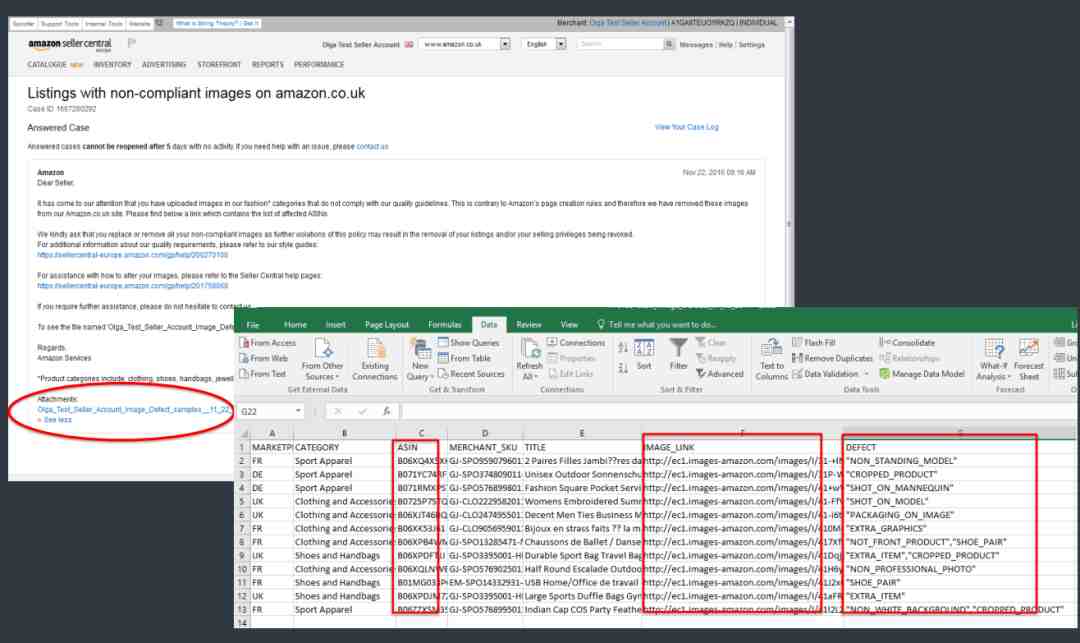
Task: Open ADVERTISING menu in Seller Central
Action: tap(164, 65)
